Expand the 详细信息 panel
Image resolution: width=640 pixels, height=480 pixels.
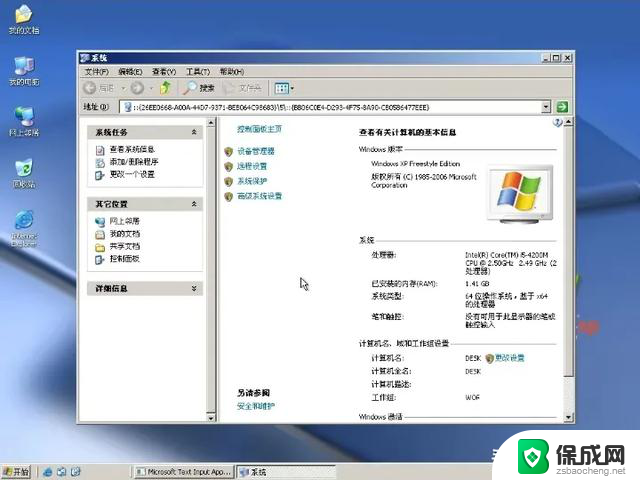pos(194,289)
